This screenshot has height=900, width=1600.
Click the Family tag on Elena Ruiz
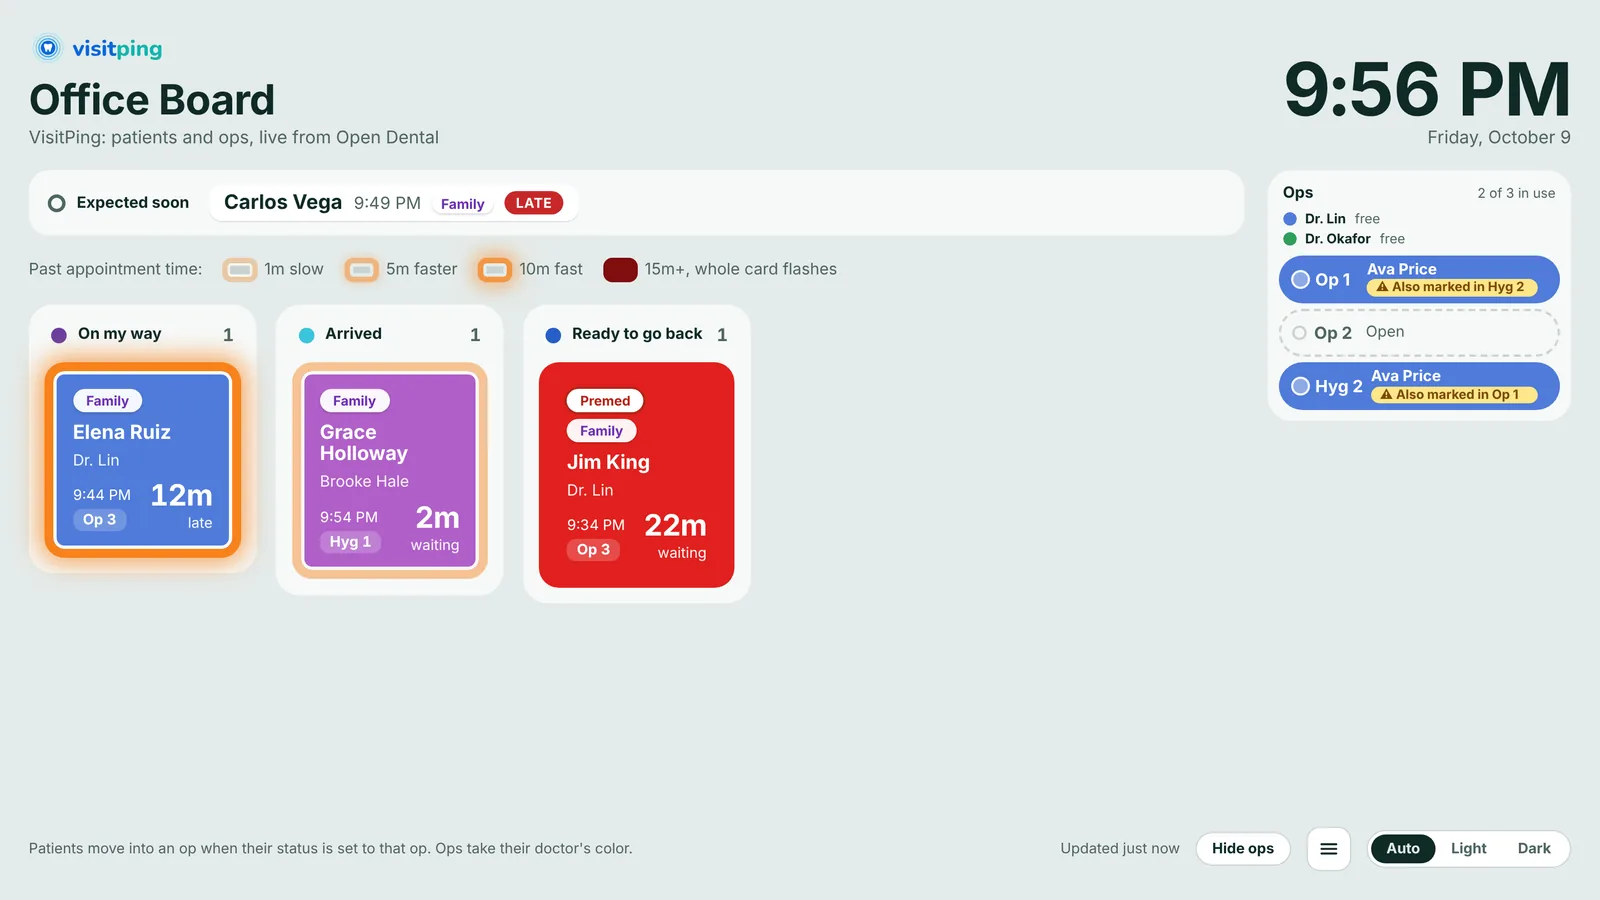point(107,401)
